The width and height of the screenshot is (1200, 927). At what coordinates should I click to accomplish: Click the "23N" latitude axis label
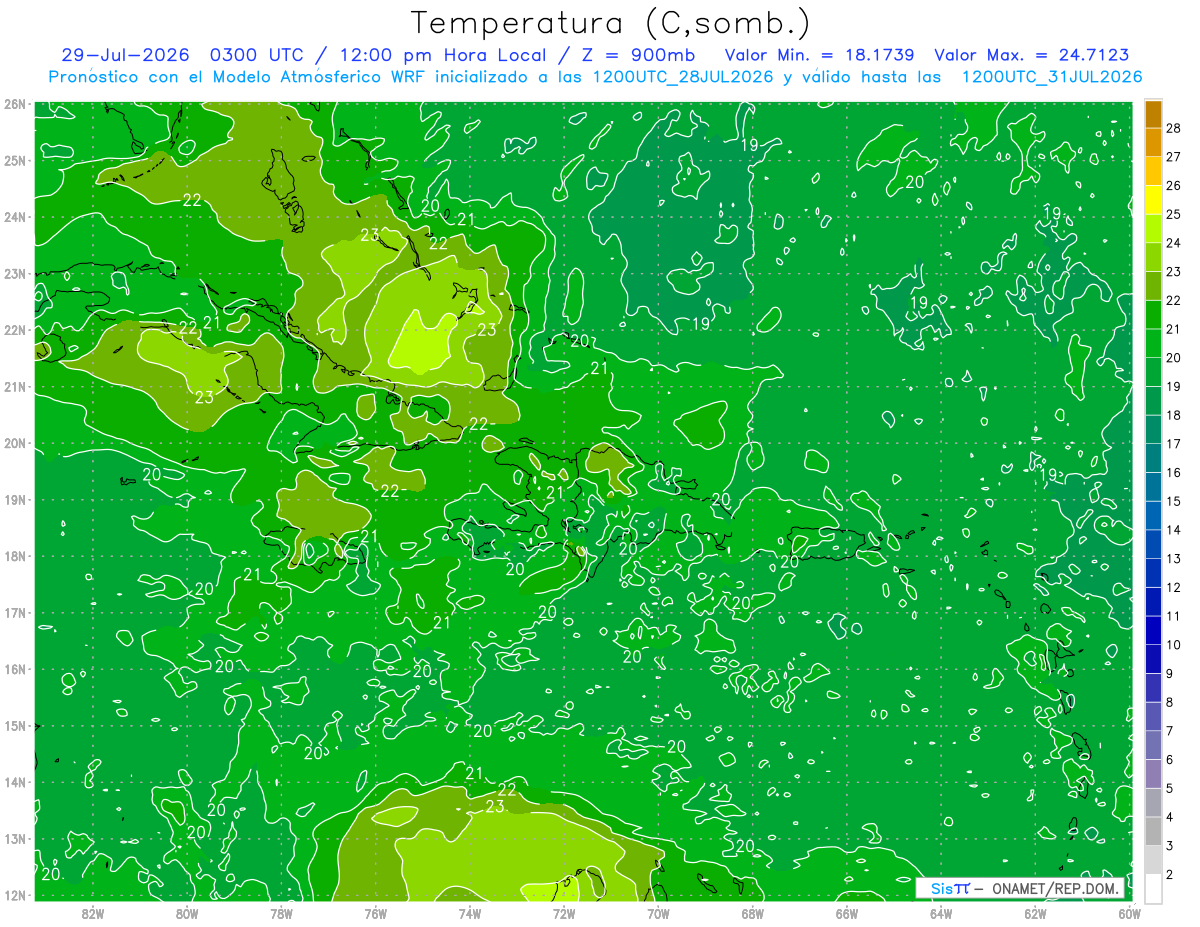pos(14,273)
